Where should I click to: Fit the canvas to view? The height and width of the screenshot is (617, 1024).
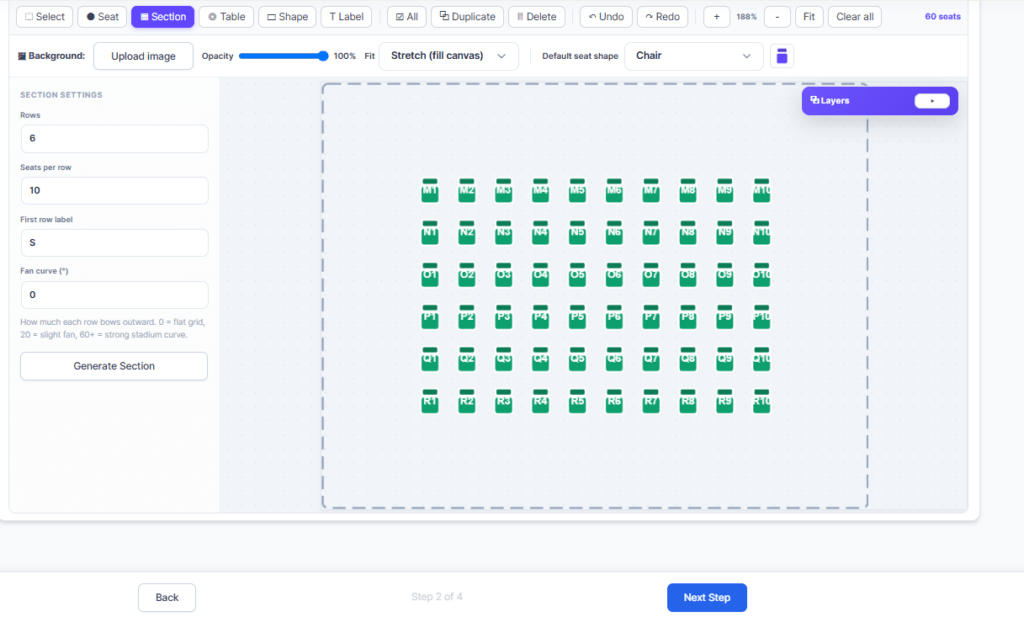pos(809,17)
